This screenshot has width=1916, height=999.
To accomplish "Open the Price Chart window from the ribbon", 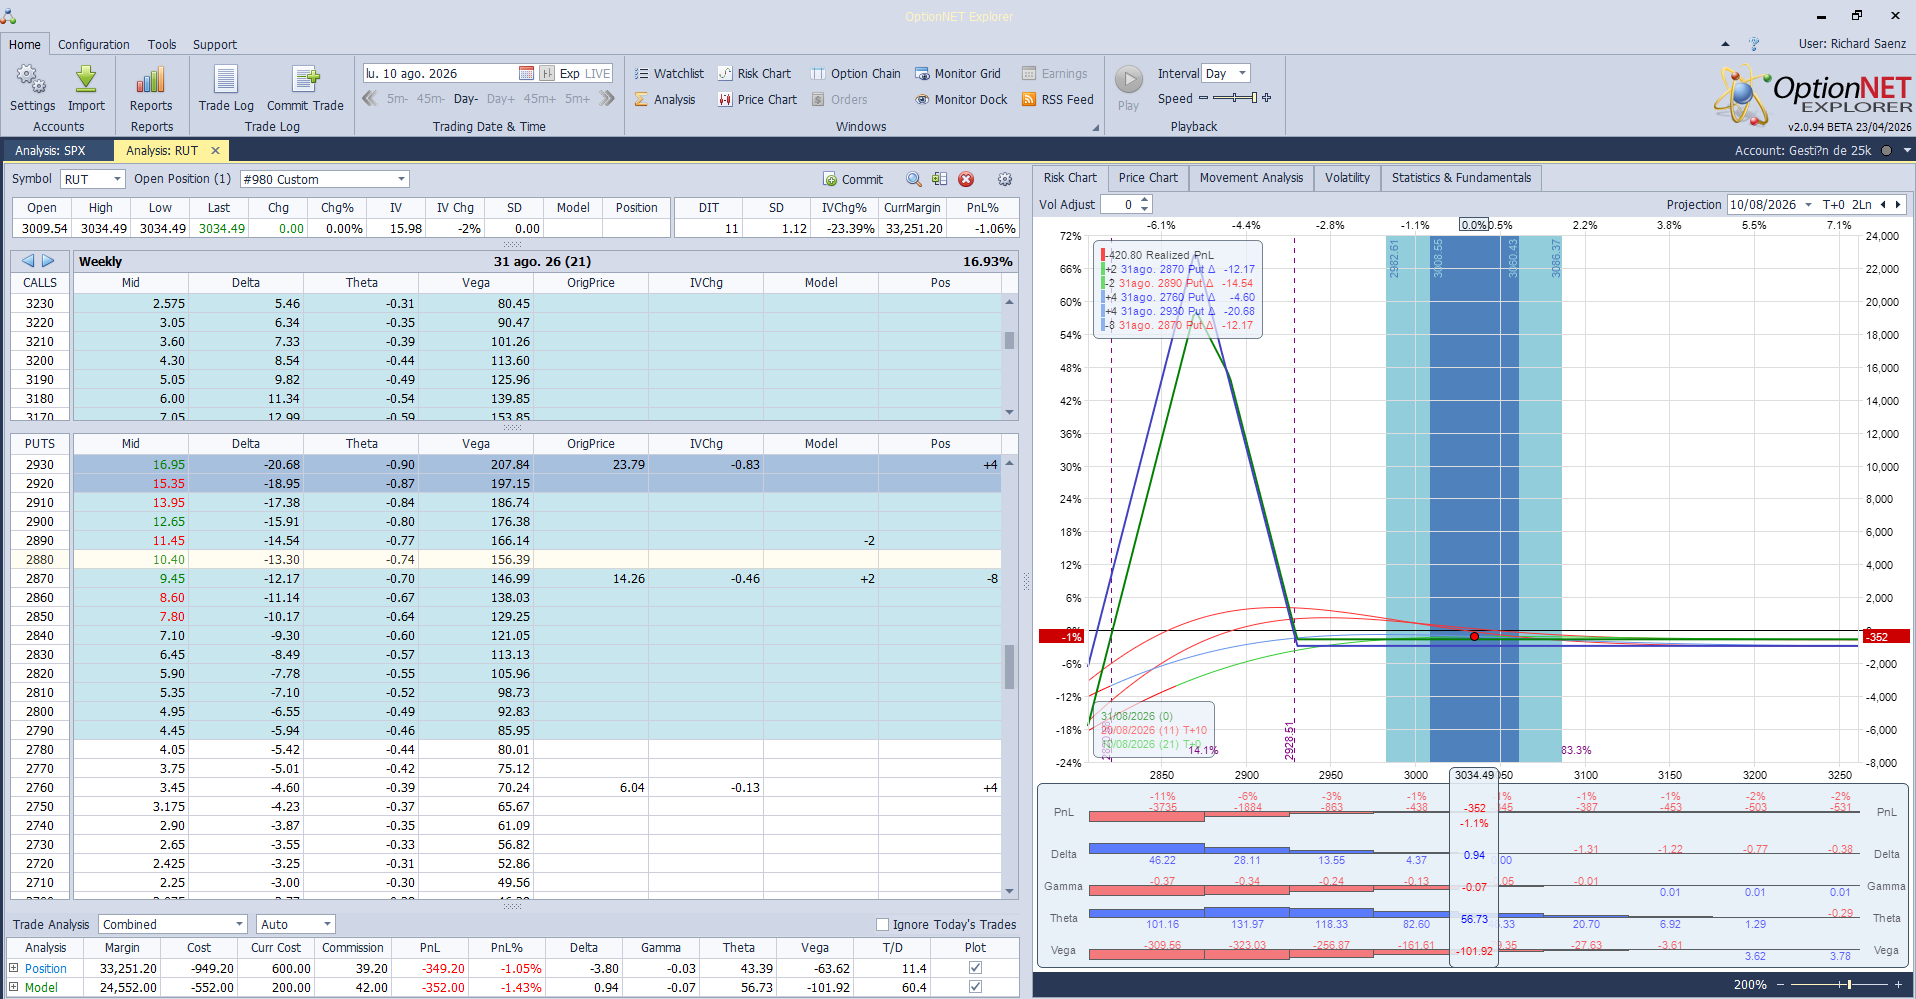I will [757, 99].
